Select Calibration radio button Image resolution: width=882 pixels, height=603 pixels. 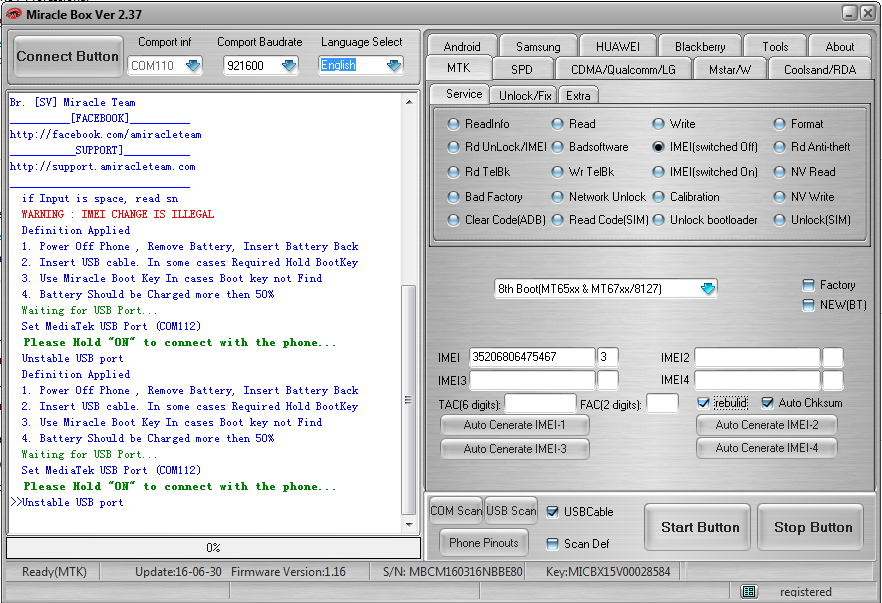coord(658,197)
